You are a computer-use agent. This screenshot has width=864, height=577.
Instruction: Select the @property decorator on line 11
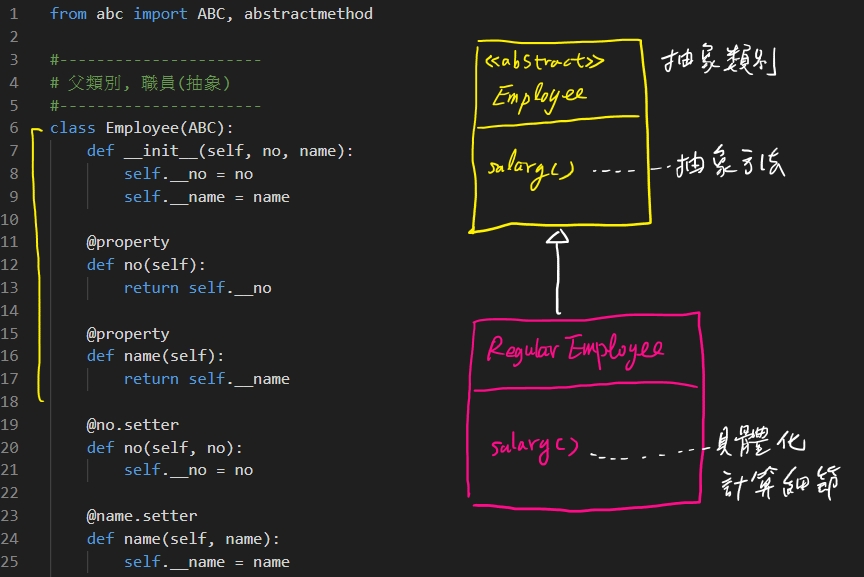[128, 242]
